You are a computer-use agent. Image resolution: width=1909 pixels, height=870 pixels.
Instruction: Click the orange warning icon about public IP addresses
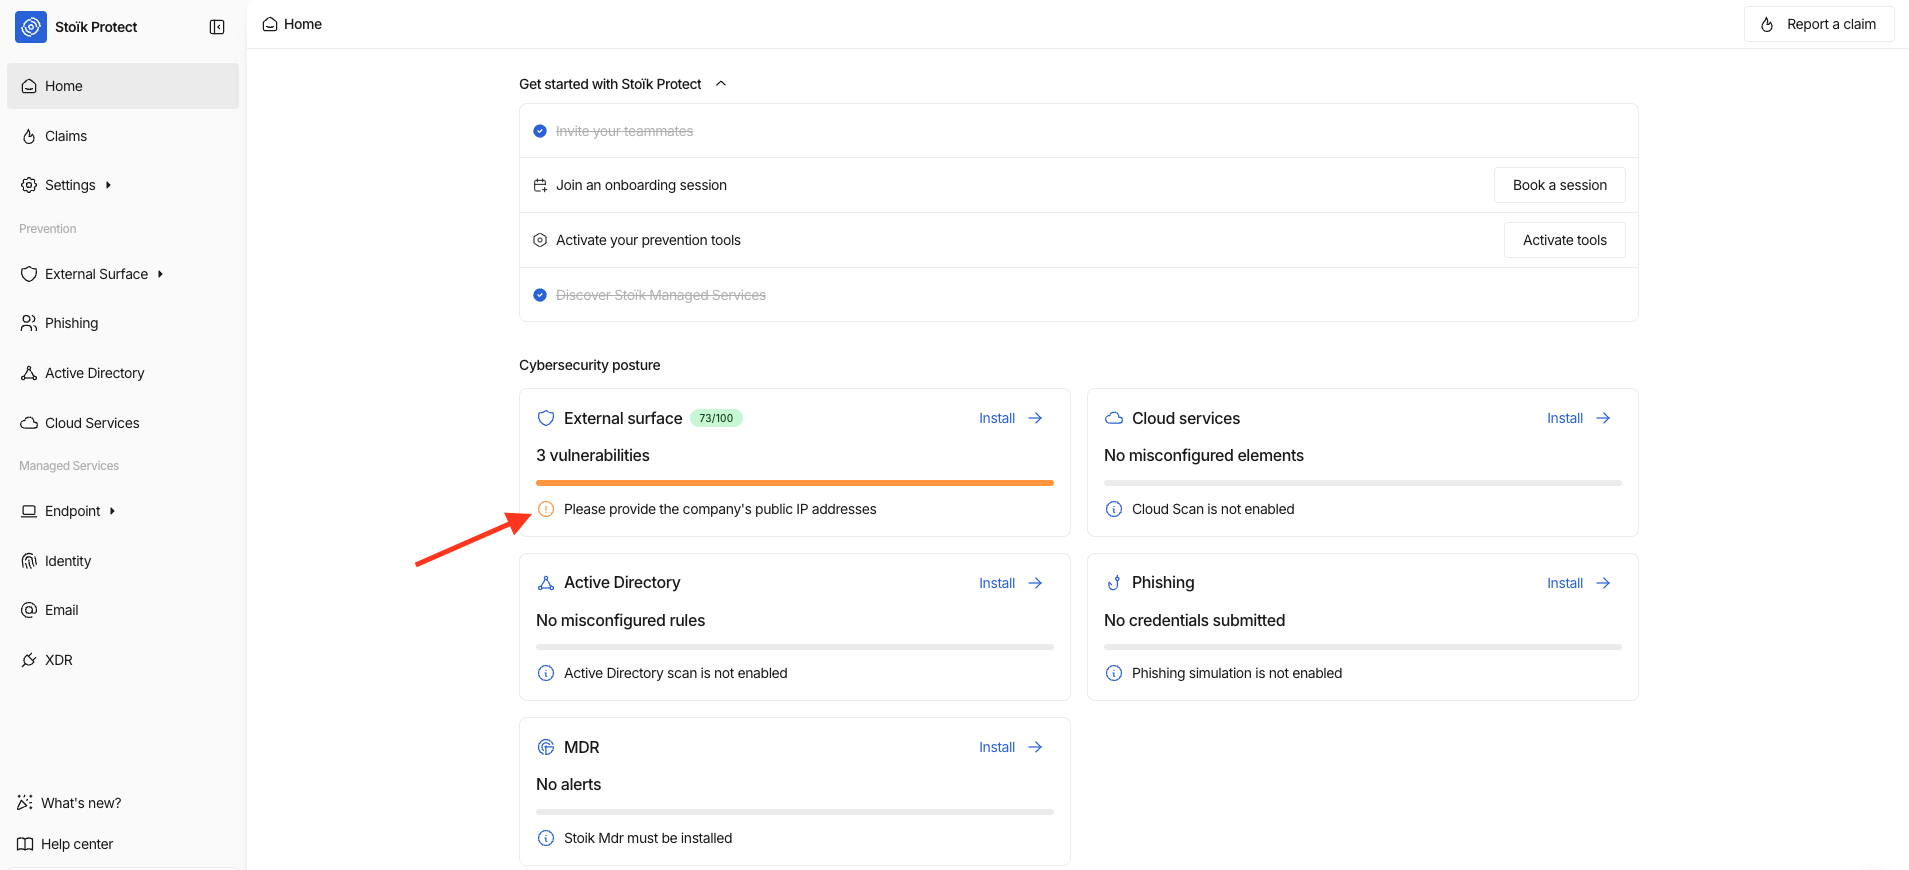click(546, 509)
